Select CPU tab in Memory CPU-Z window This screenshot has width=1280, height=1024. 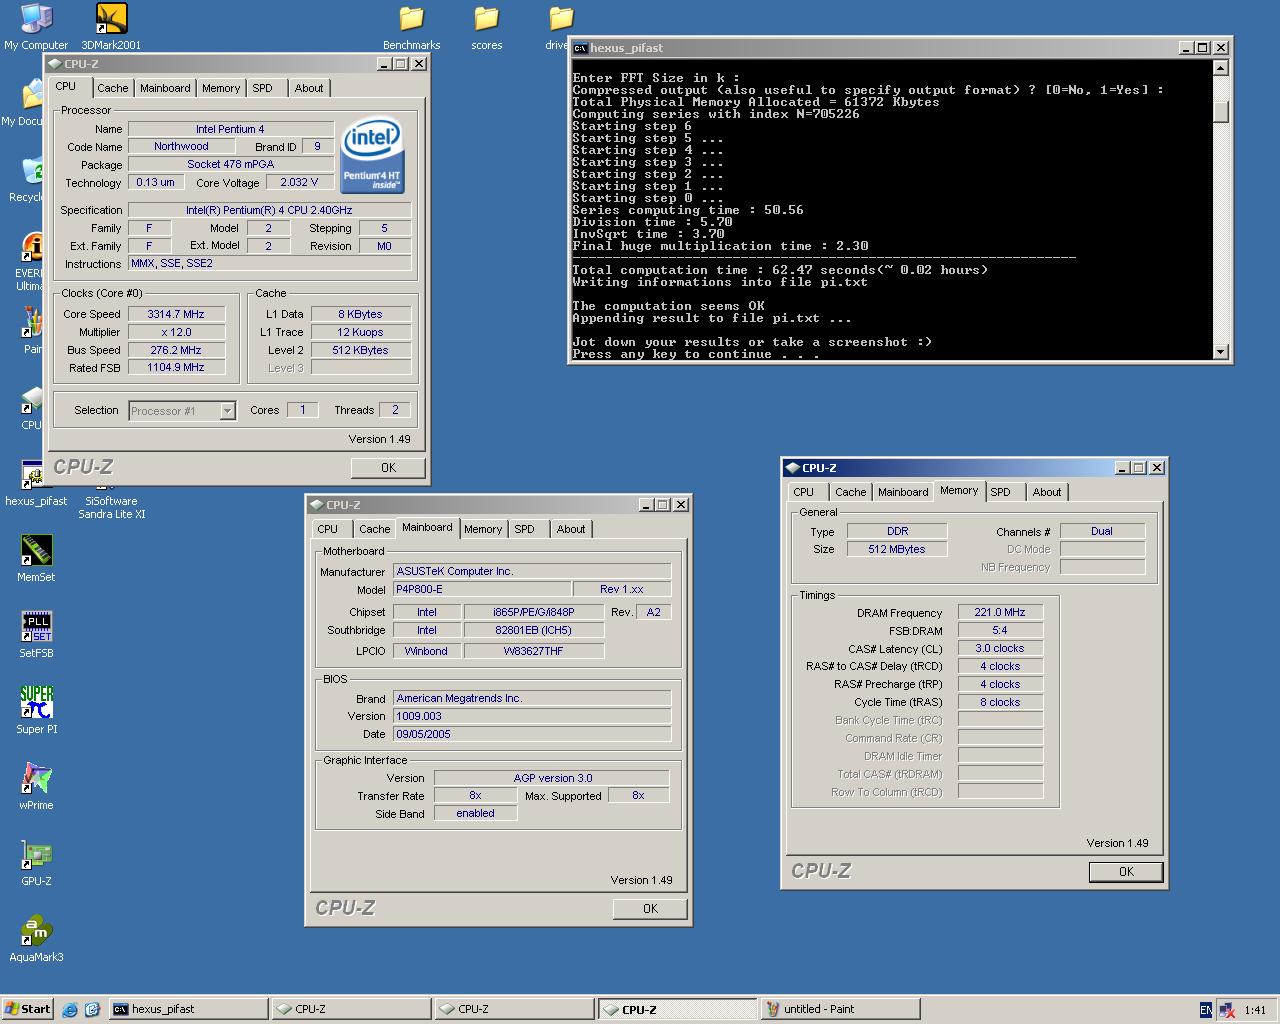point(804,492)
